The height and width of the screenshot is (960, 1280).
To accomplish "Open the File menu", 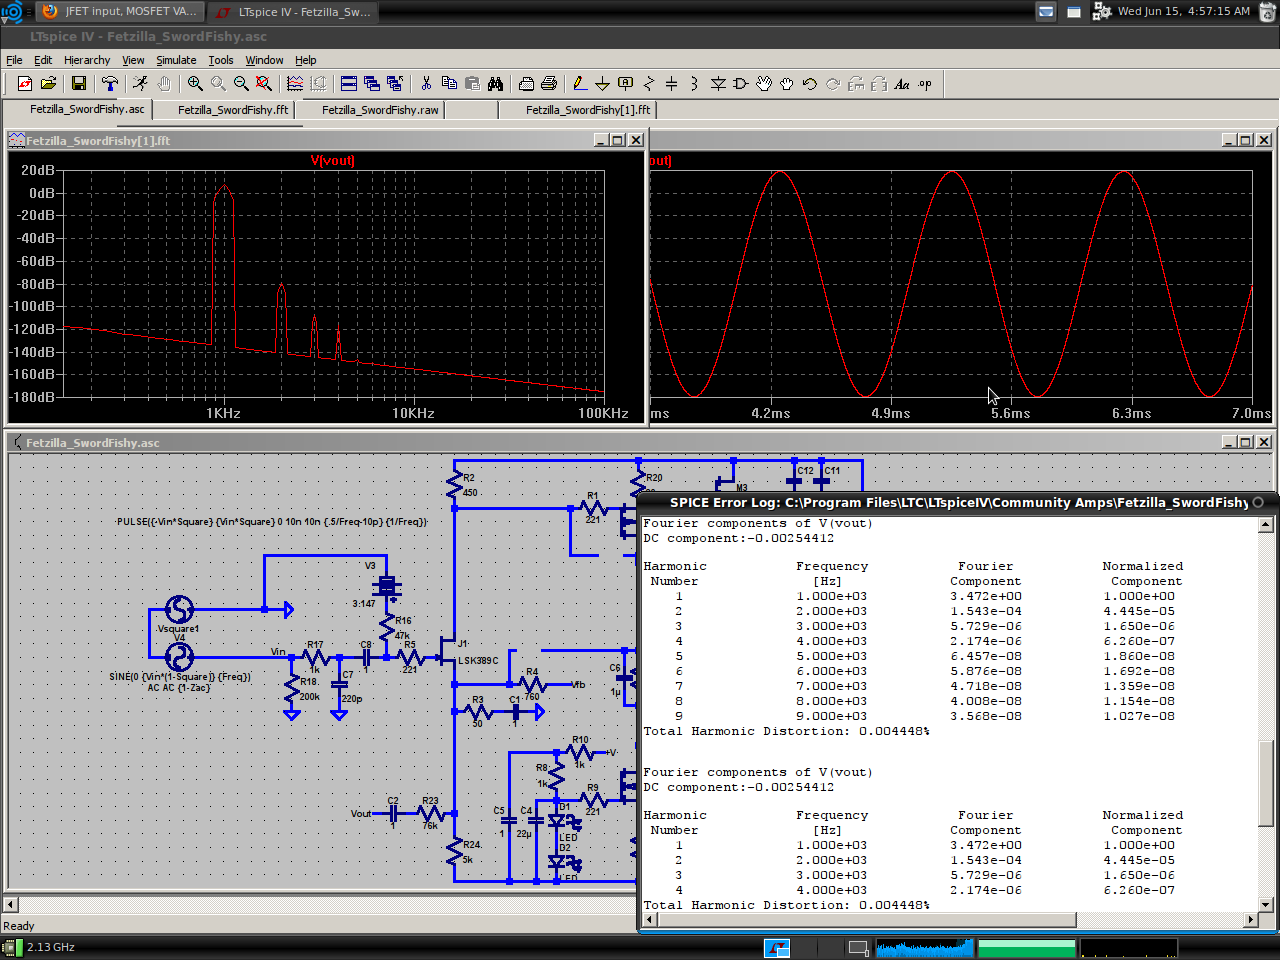I will (14, 60).
